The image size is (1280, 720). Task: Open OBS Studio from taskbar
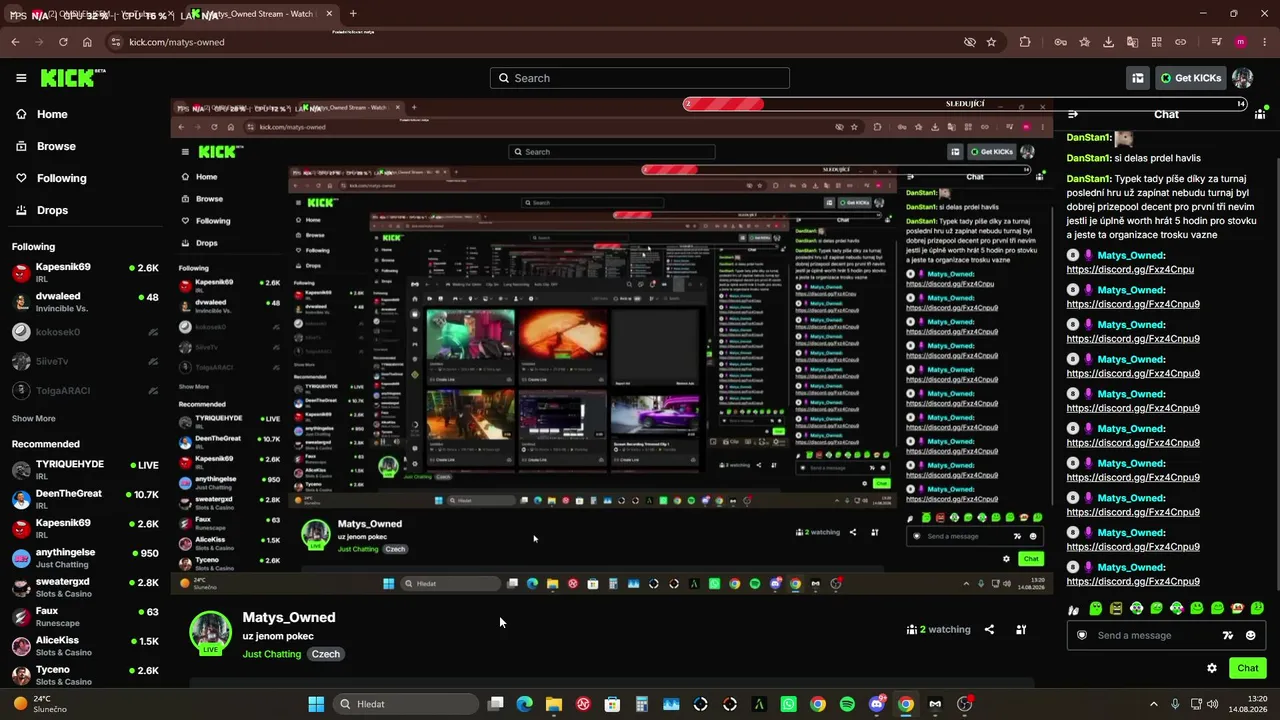pos(964,704)
